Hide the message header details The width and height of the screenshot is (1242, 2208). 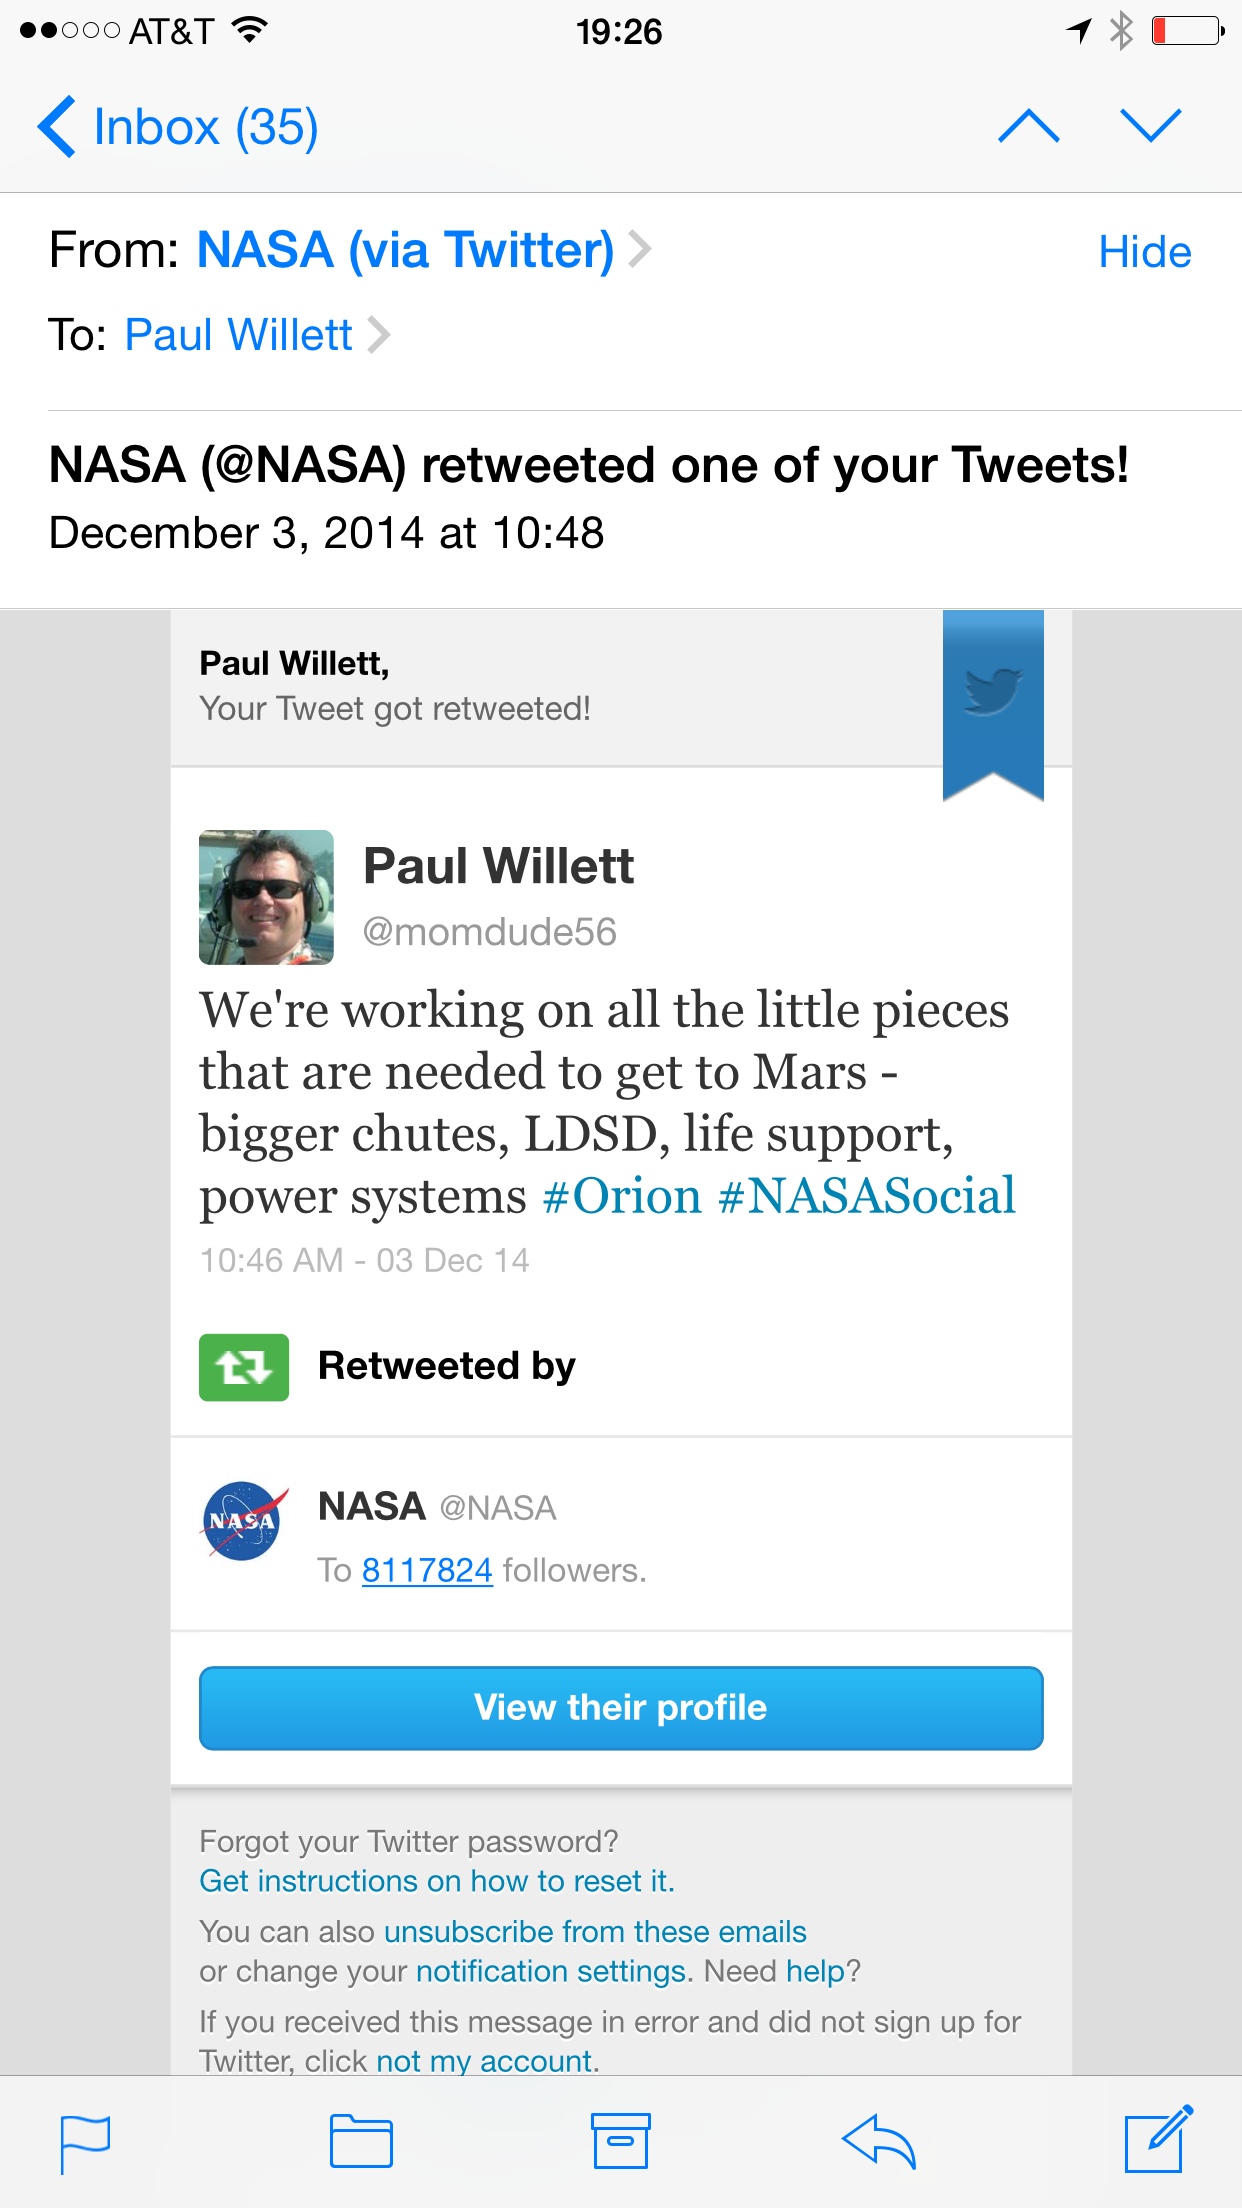click(1144, 252)
